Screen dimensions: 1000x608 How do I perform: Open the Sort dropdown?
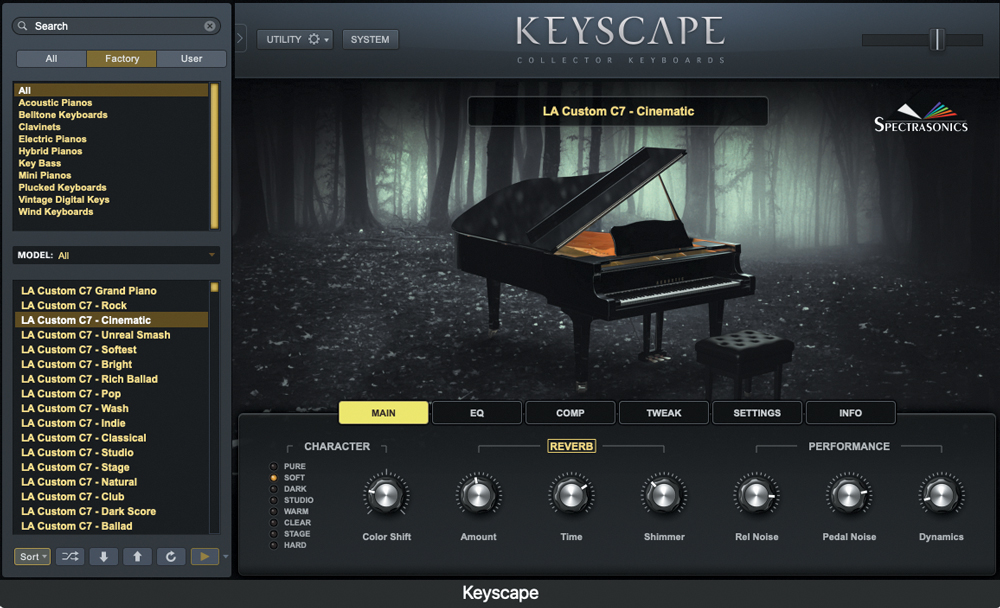pos(32,556)
